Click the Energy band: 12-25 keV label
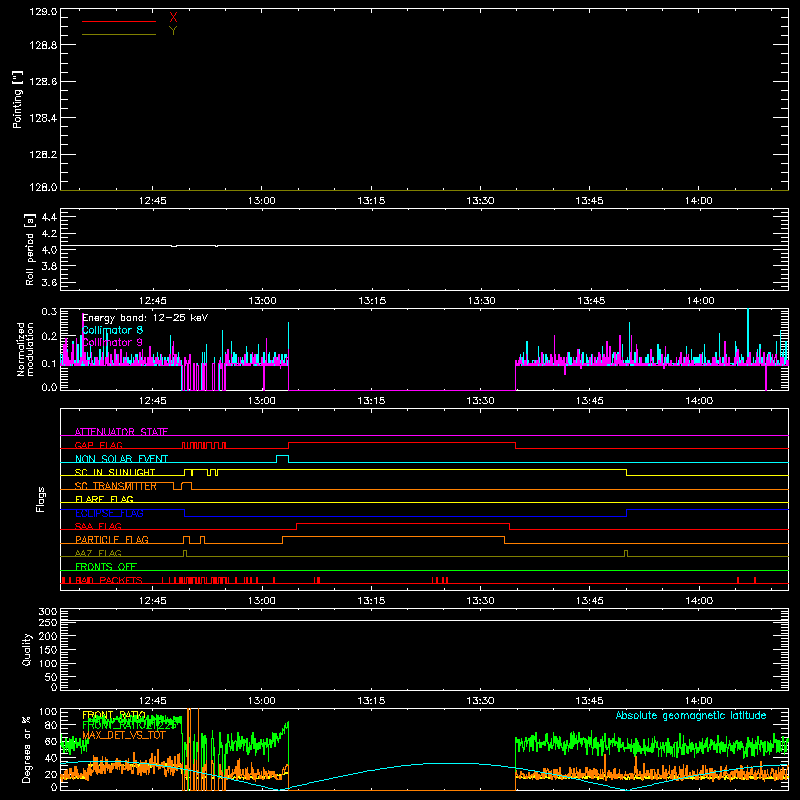 145,318
